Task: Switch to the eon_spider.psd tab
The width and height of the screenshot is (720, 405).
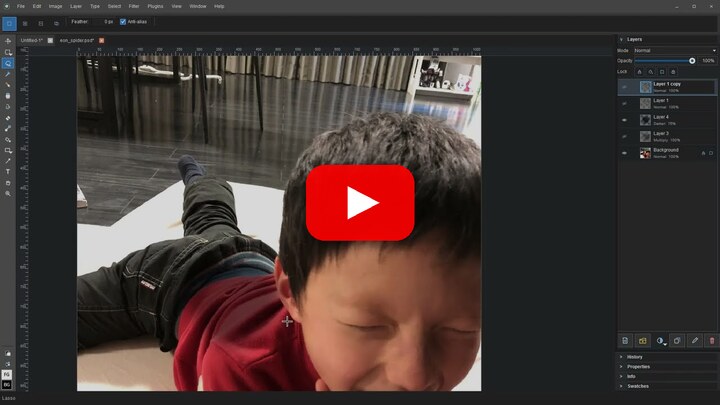Action: [x=77, y=40]
